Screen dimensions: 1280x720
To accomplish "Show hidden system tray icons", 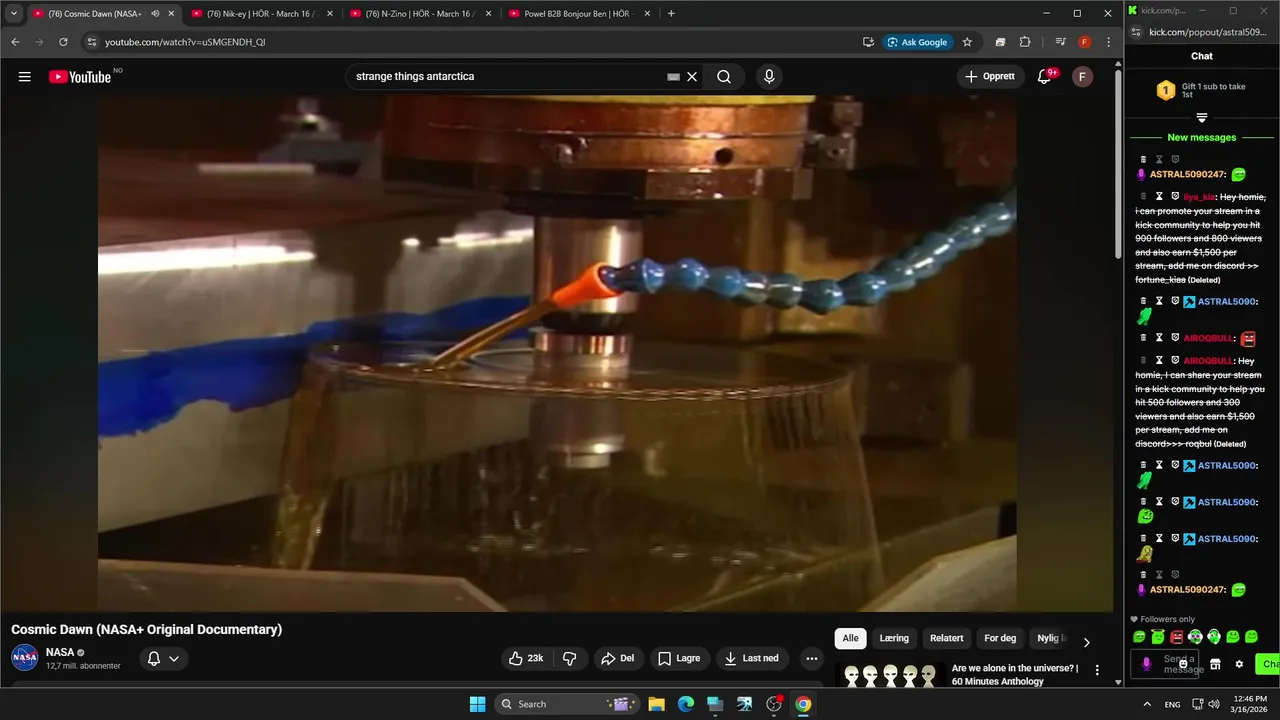I will [1147, 704].
